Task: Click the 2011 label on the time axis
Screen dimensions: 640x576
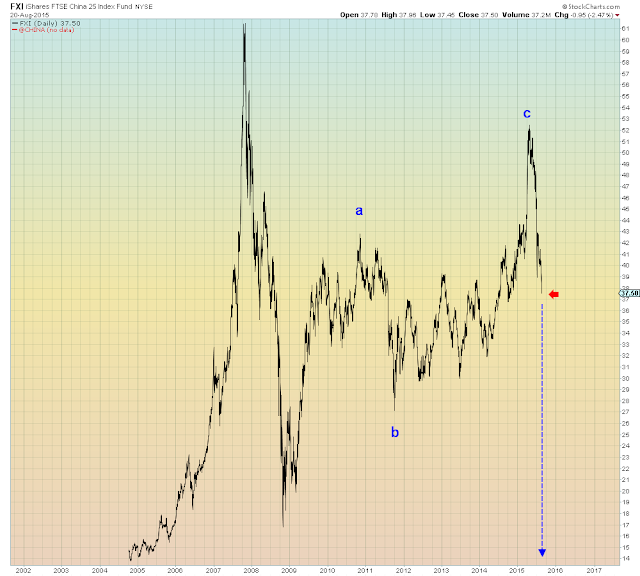Action: tap(365, 570)
